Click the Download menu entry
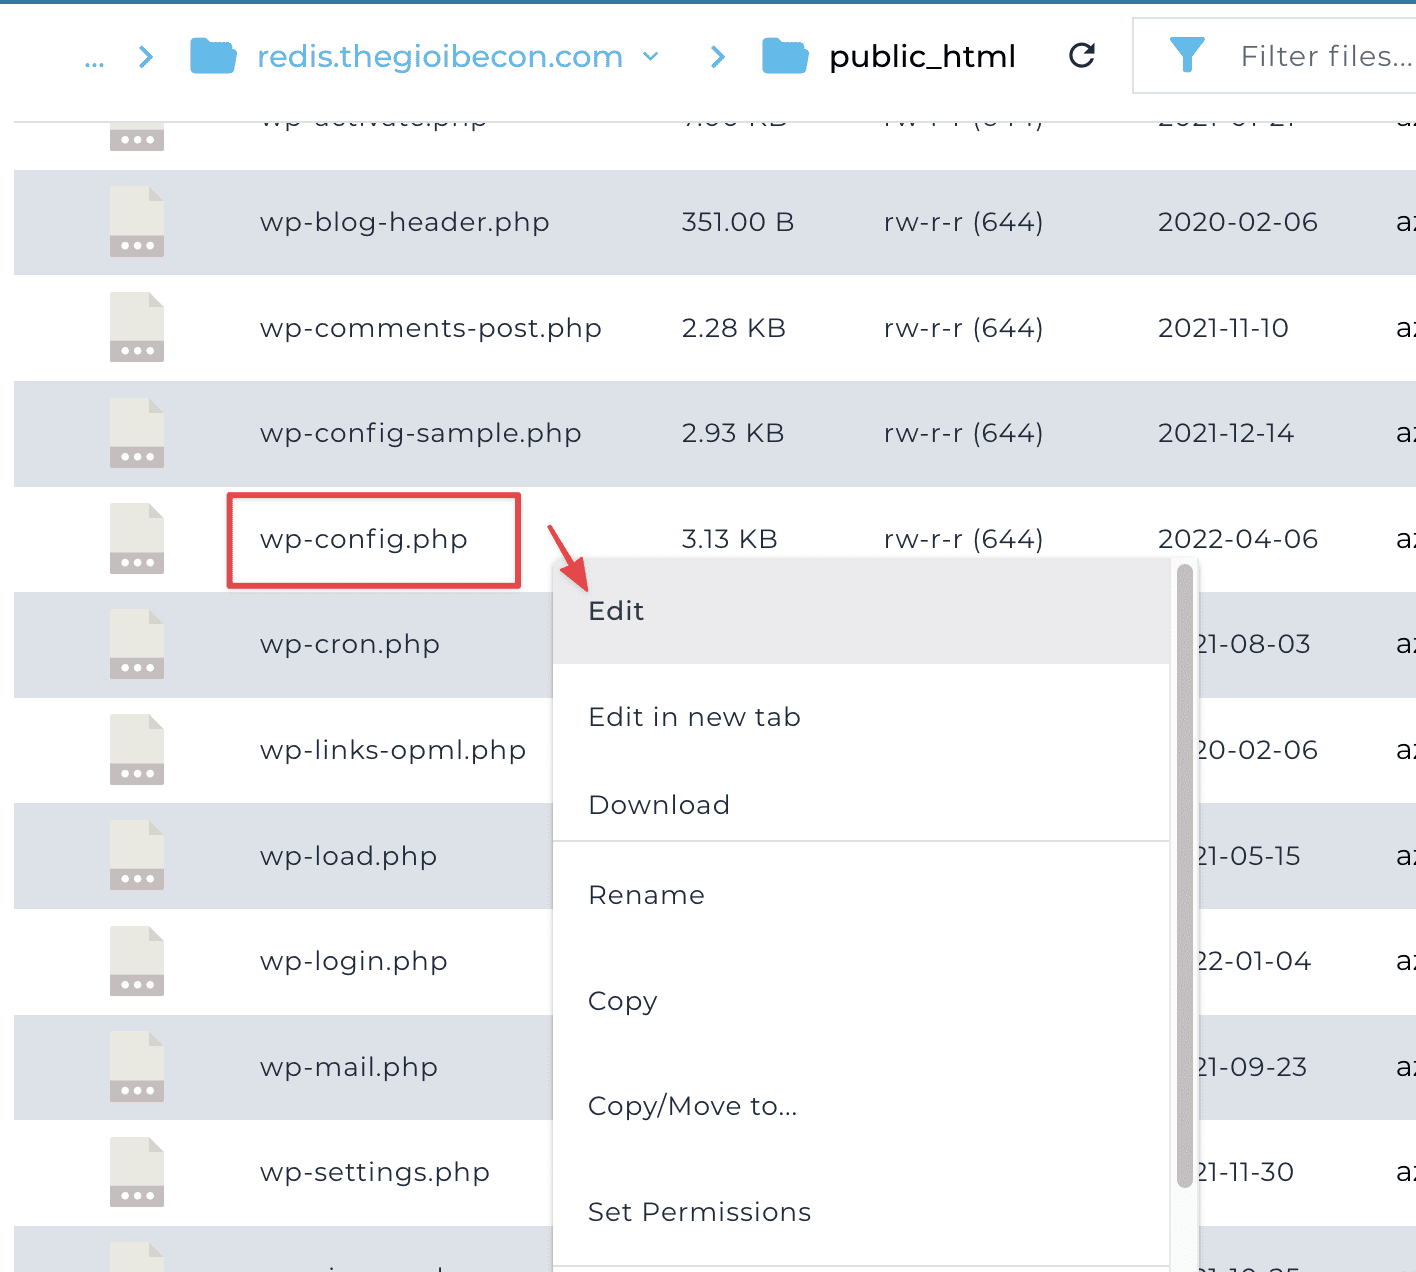The height and width of the screenshot is (1272, 1416). coord(659,804)
